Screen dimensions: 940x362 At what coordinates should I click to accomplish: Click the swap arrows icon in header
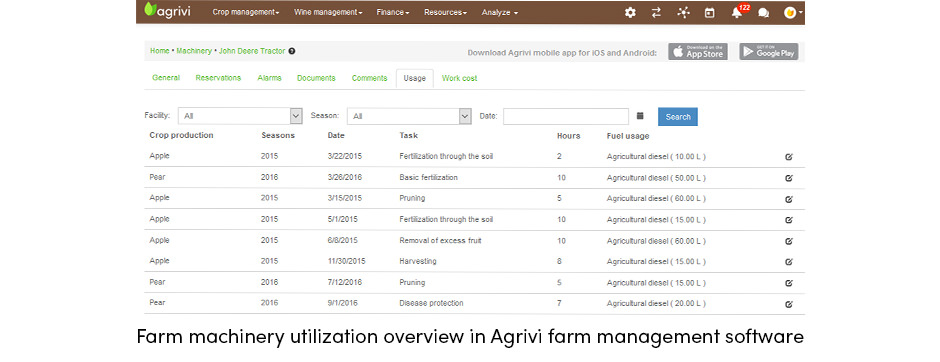click(656, 12)
